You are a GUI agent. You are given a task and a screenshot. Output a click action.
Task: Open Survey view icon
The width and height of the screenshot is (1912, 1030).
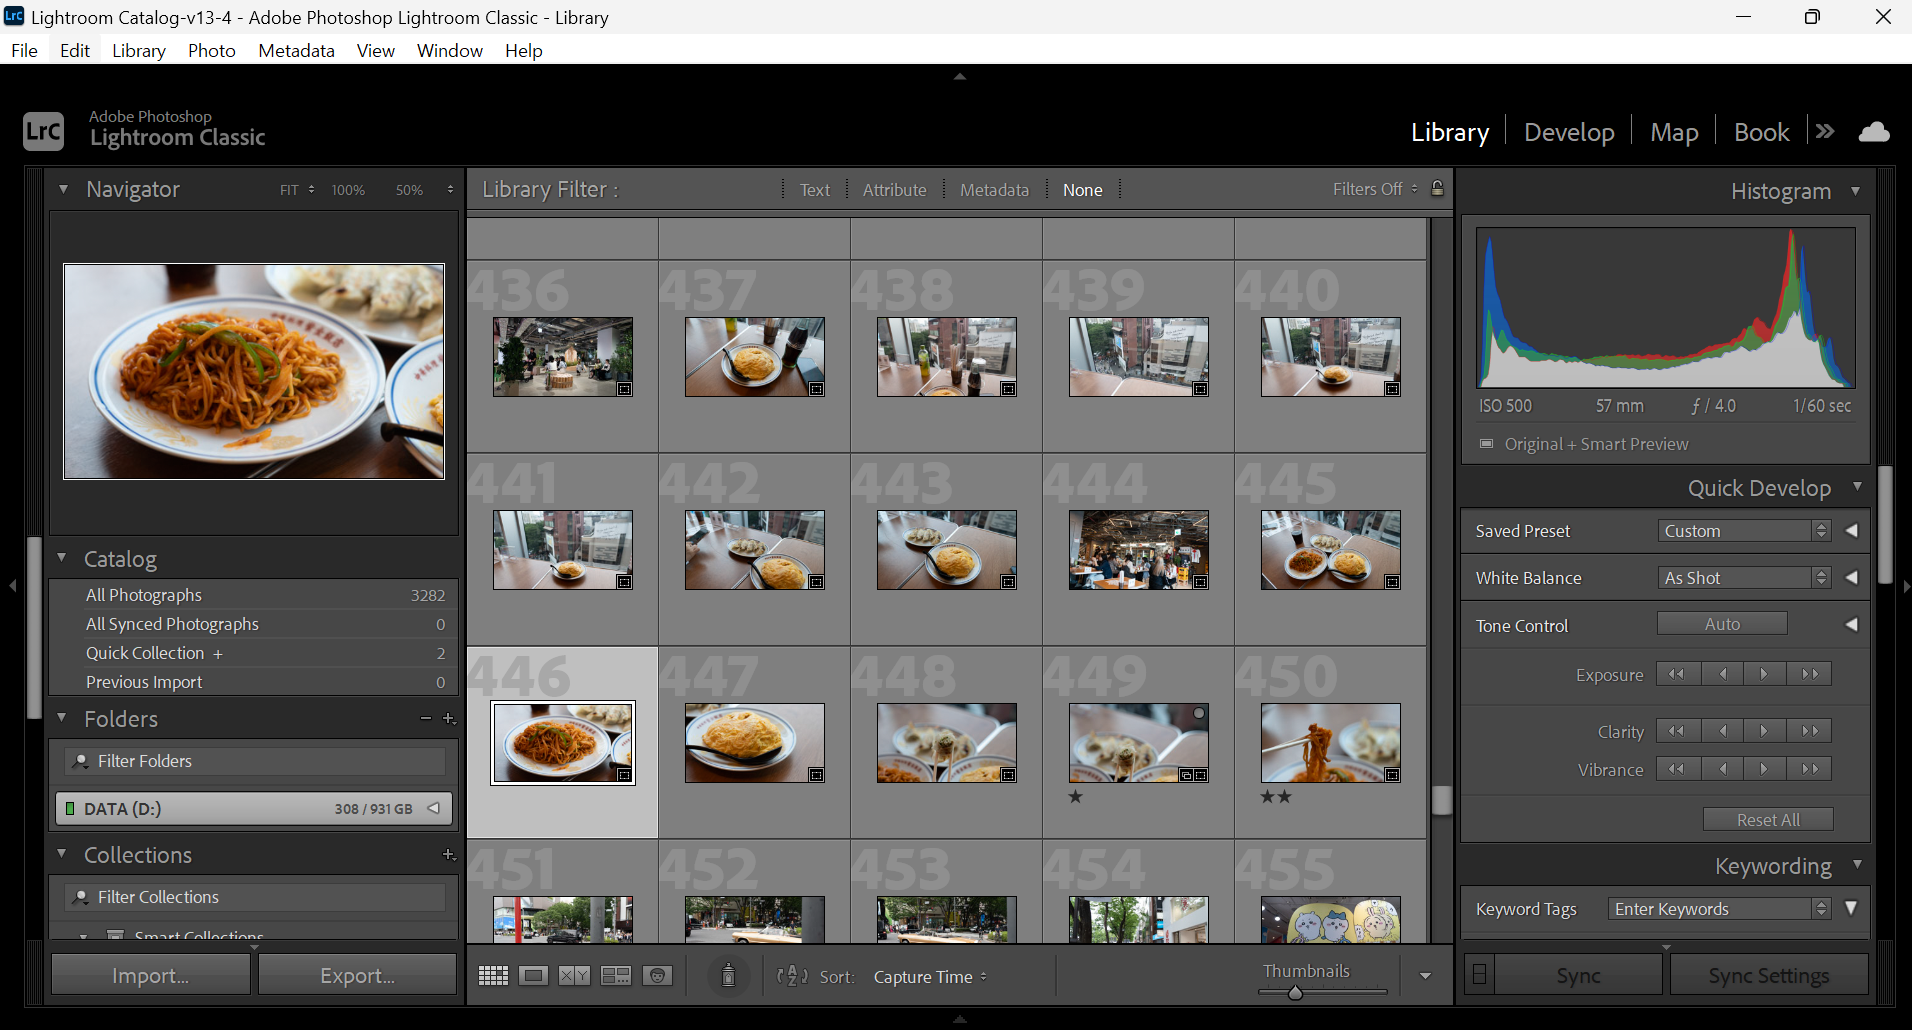pyautogui.click(x=615, y=976)
